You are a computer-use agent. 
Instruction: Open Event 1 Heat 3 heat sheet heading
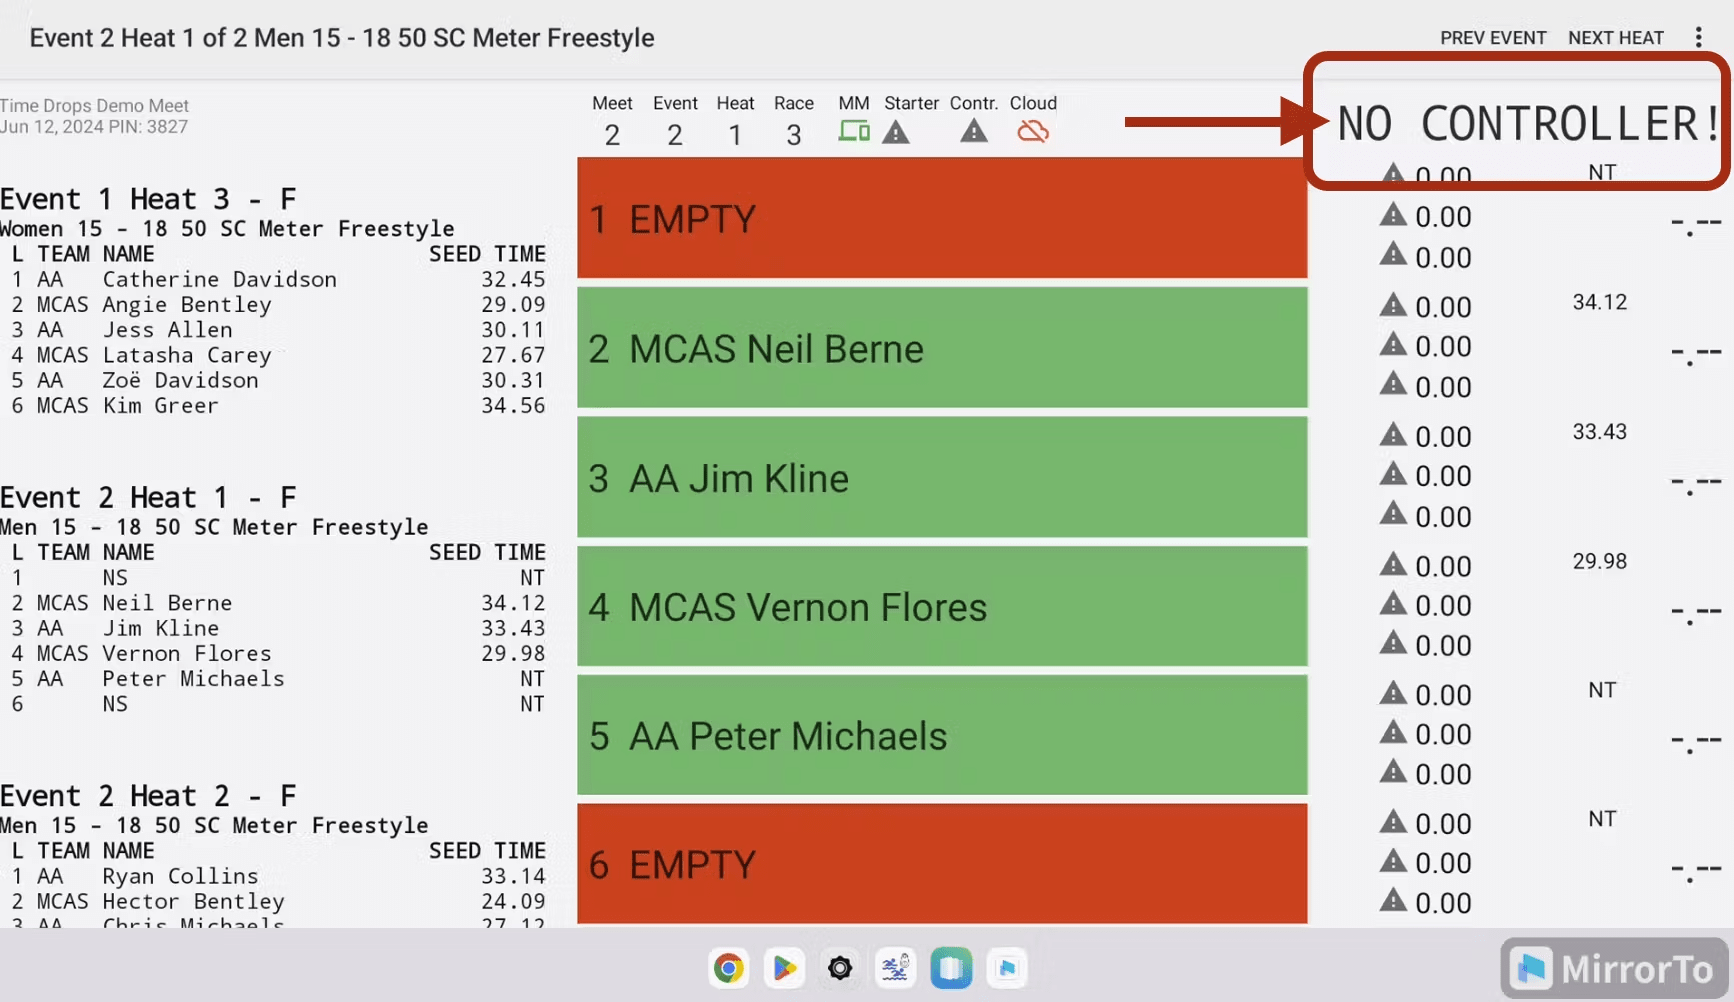tap(148, 199)
